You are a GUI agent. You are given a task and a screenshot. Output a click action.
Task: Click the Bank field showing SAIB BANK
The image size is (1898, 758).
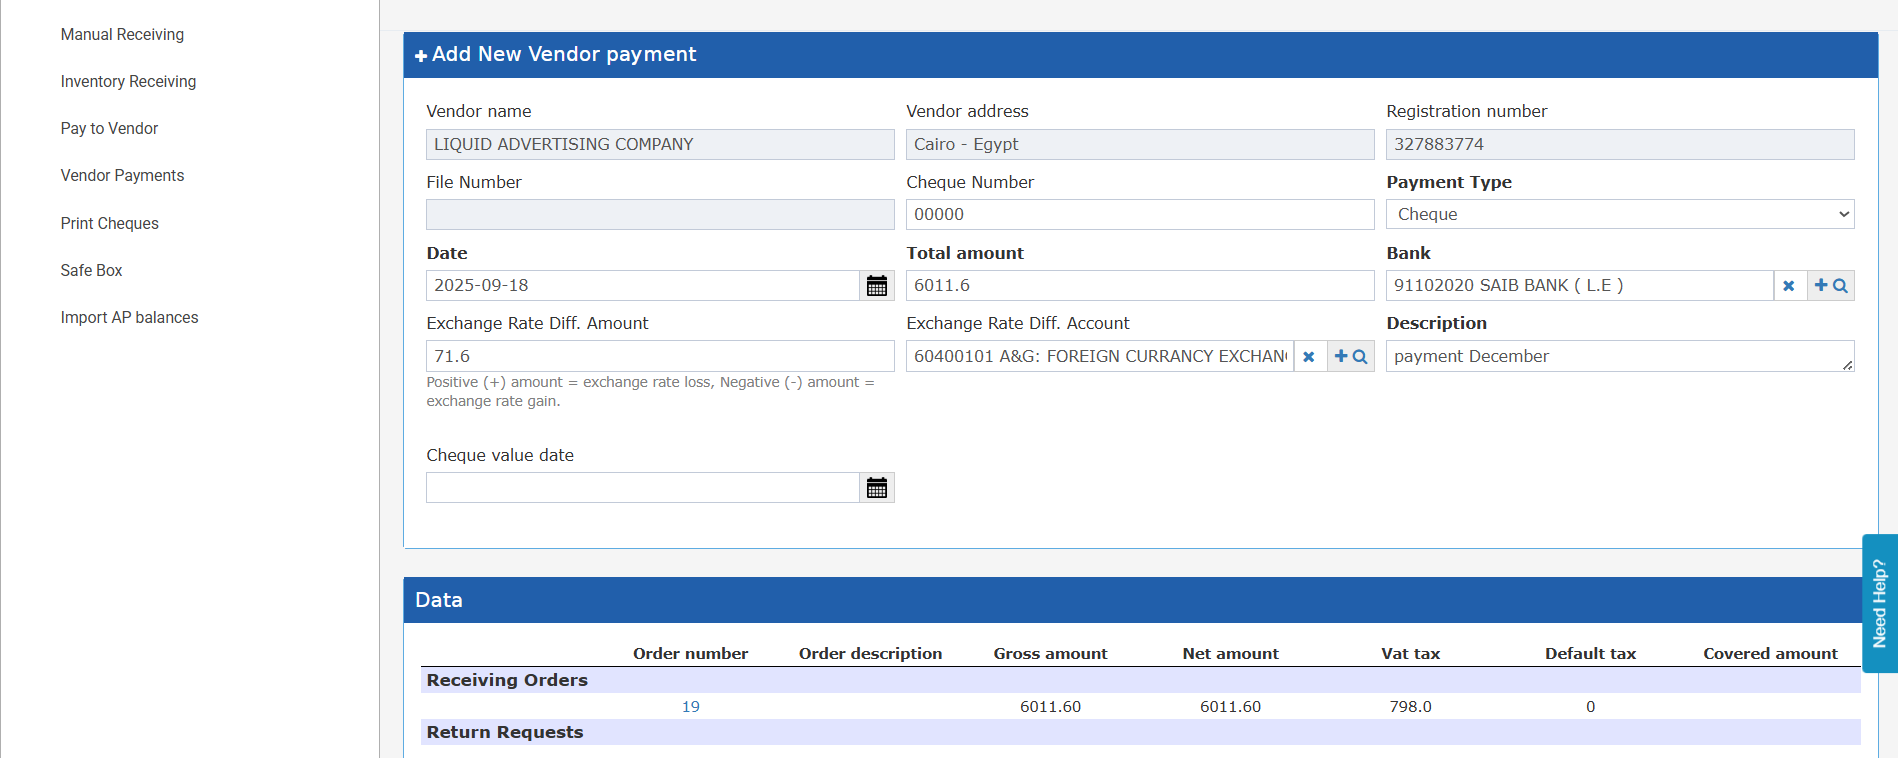tap(1580, 286)
